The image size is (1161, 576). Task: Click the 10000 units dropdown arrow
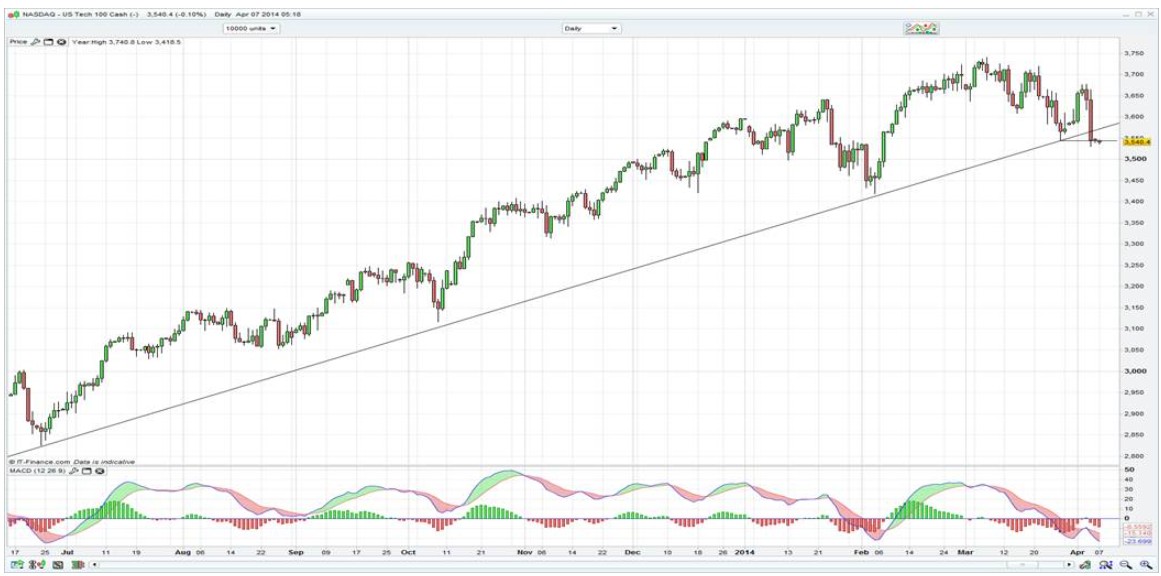[273, 28]
